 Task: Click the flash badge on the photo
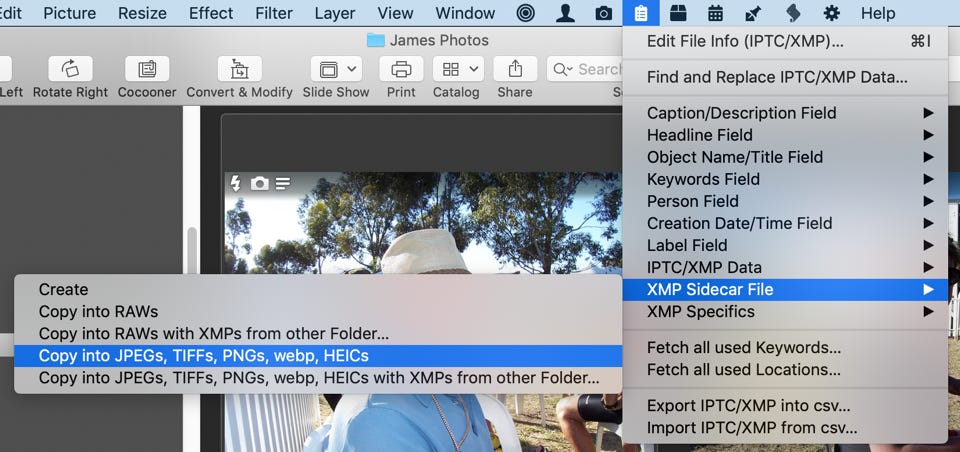pos(236,183)
